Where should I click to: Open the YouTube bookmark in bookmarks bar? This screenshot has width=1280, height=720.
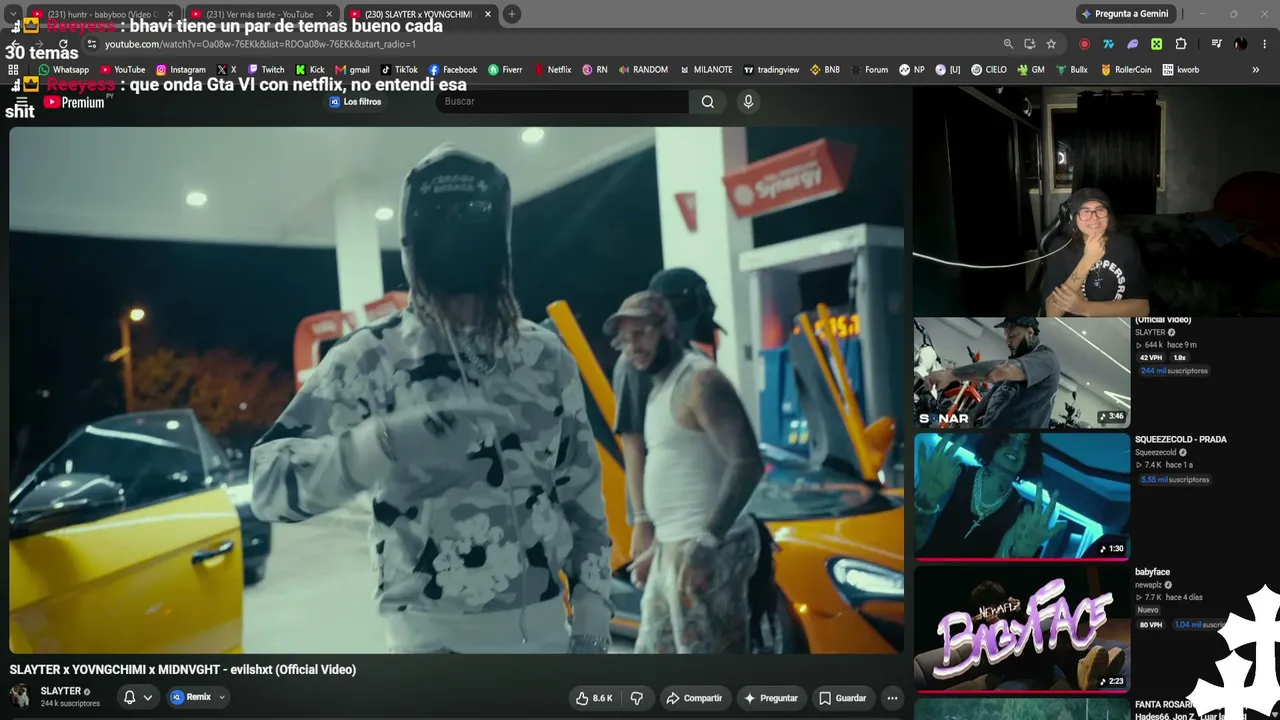pyautogui.click(x=121, y=70)
